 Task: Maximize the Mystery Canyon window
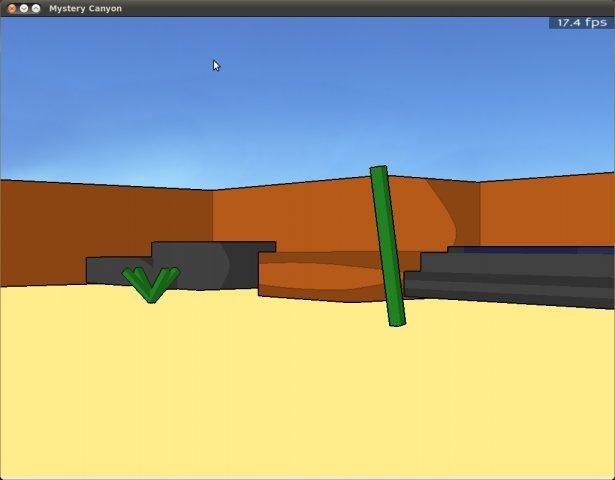click(36, 8)
